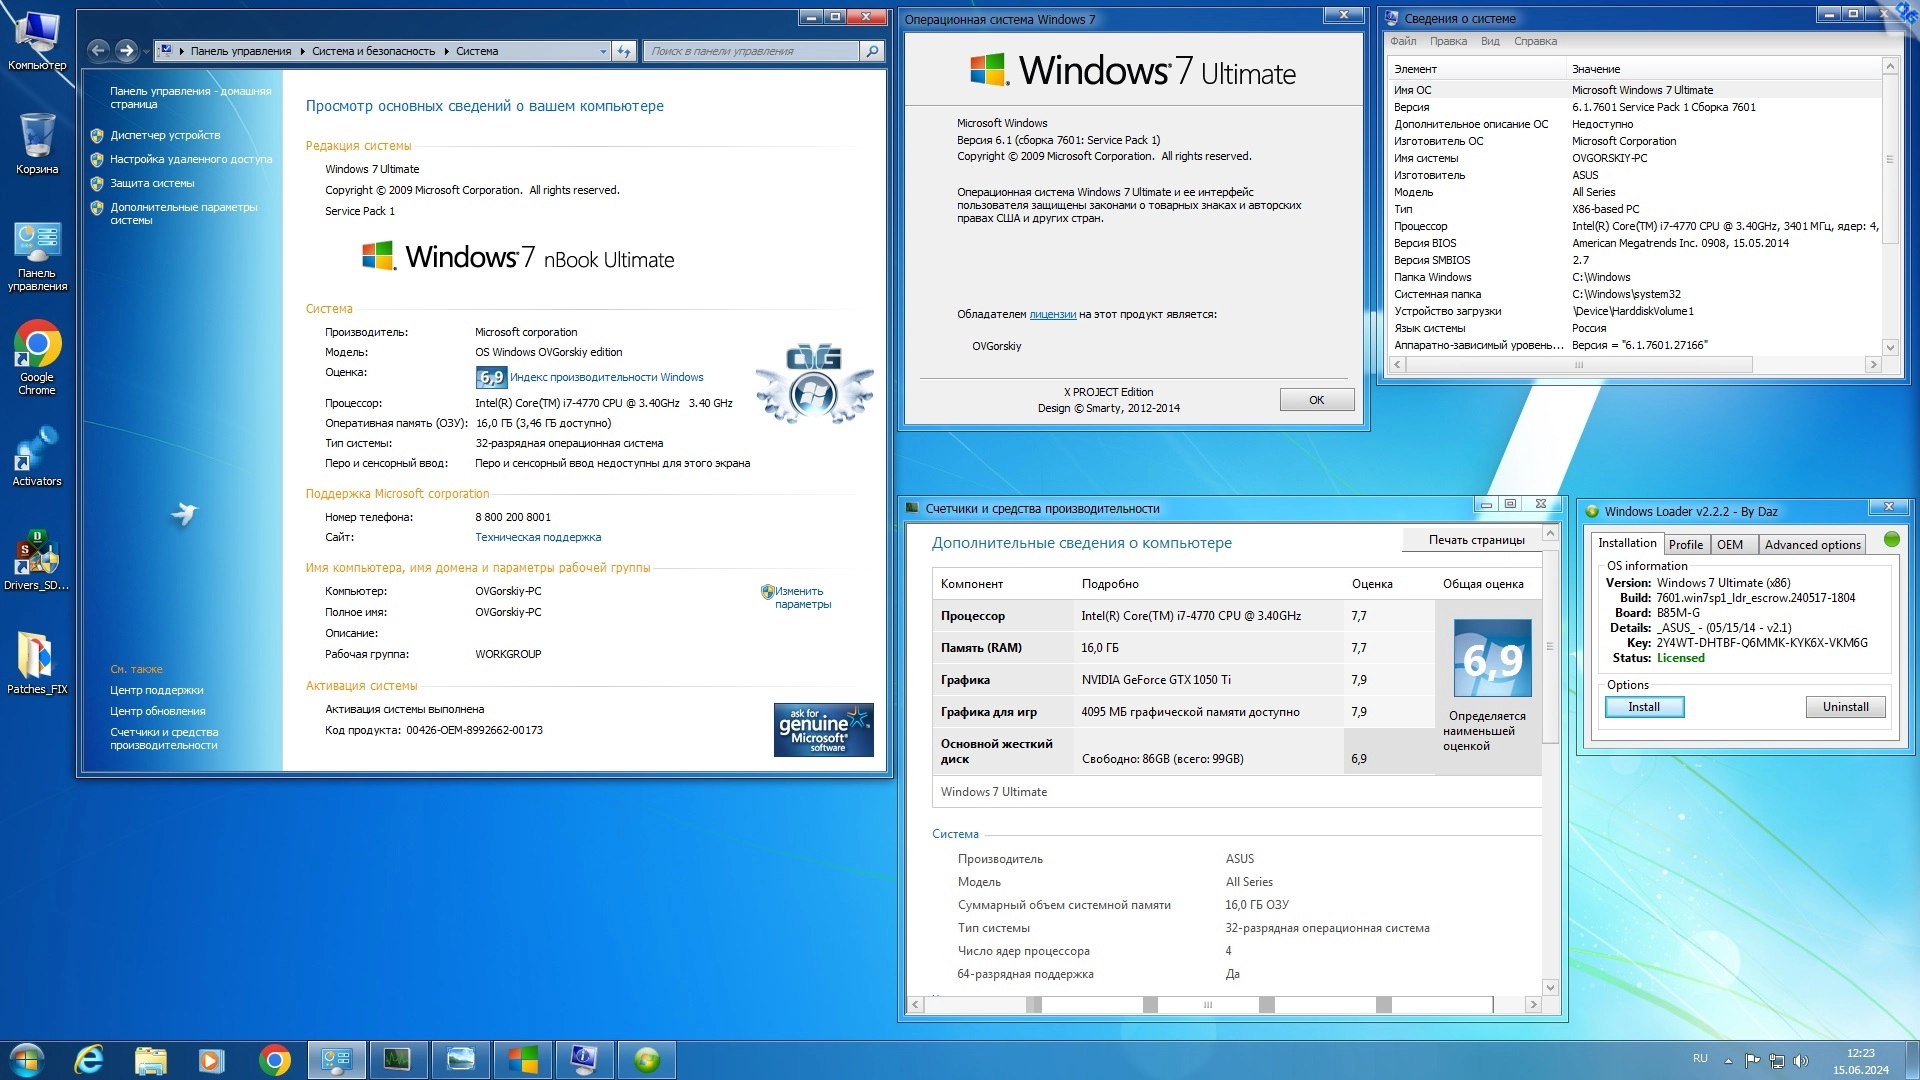Click the control panel search field
This screenshot has height=1080, width=1920.
(750, 51)
